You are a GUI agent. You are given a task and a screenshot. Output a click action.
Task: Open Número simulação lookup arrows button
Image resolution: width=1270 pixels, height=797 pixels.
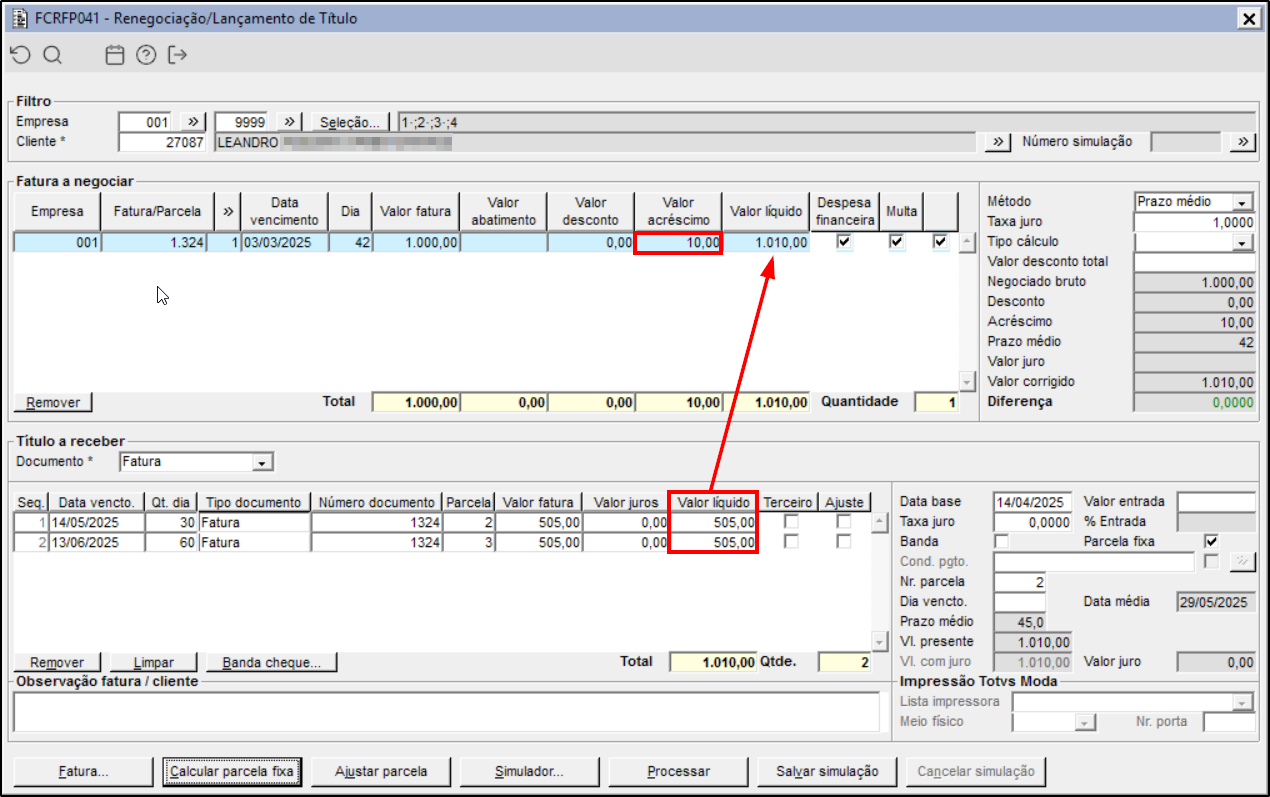click(x=1243, y=142)
